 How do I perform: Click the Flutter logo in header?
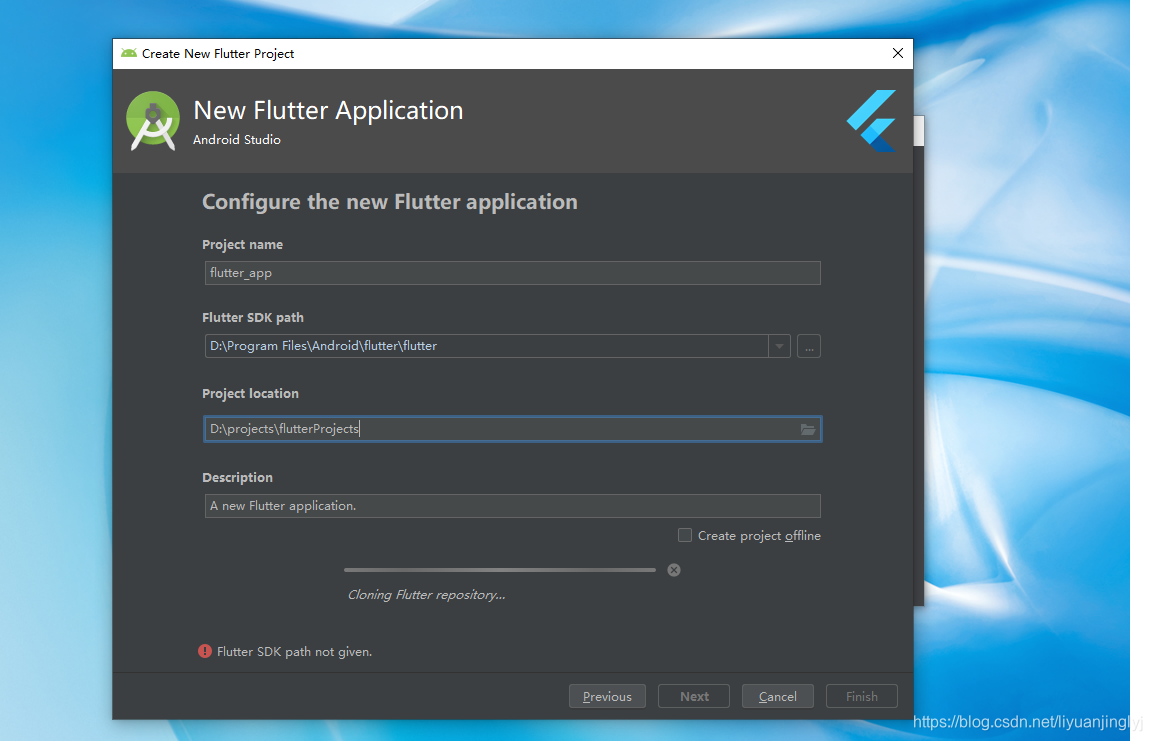[871, 121]
